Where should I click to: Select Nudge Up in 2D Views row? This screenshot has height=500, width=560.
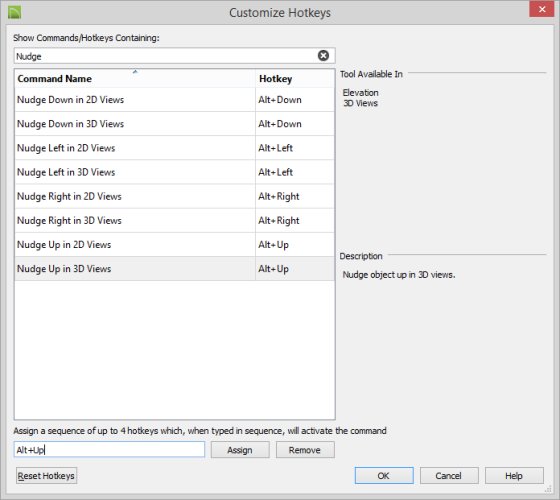pyautogui.click(x=175, y=245)
